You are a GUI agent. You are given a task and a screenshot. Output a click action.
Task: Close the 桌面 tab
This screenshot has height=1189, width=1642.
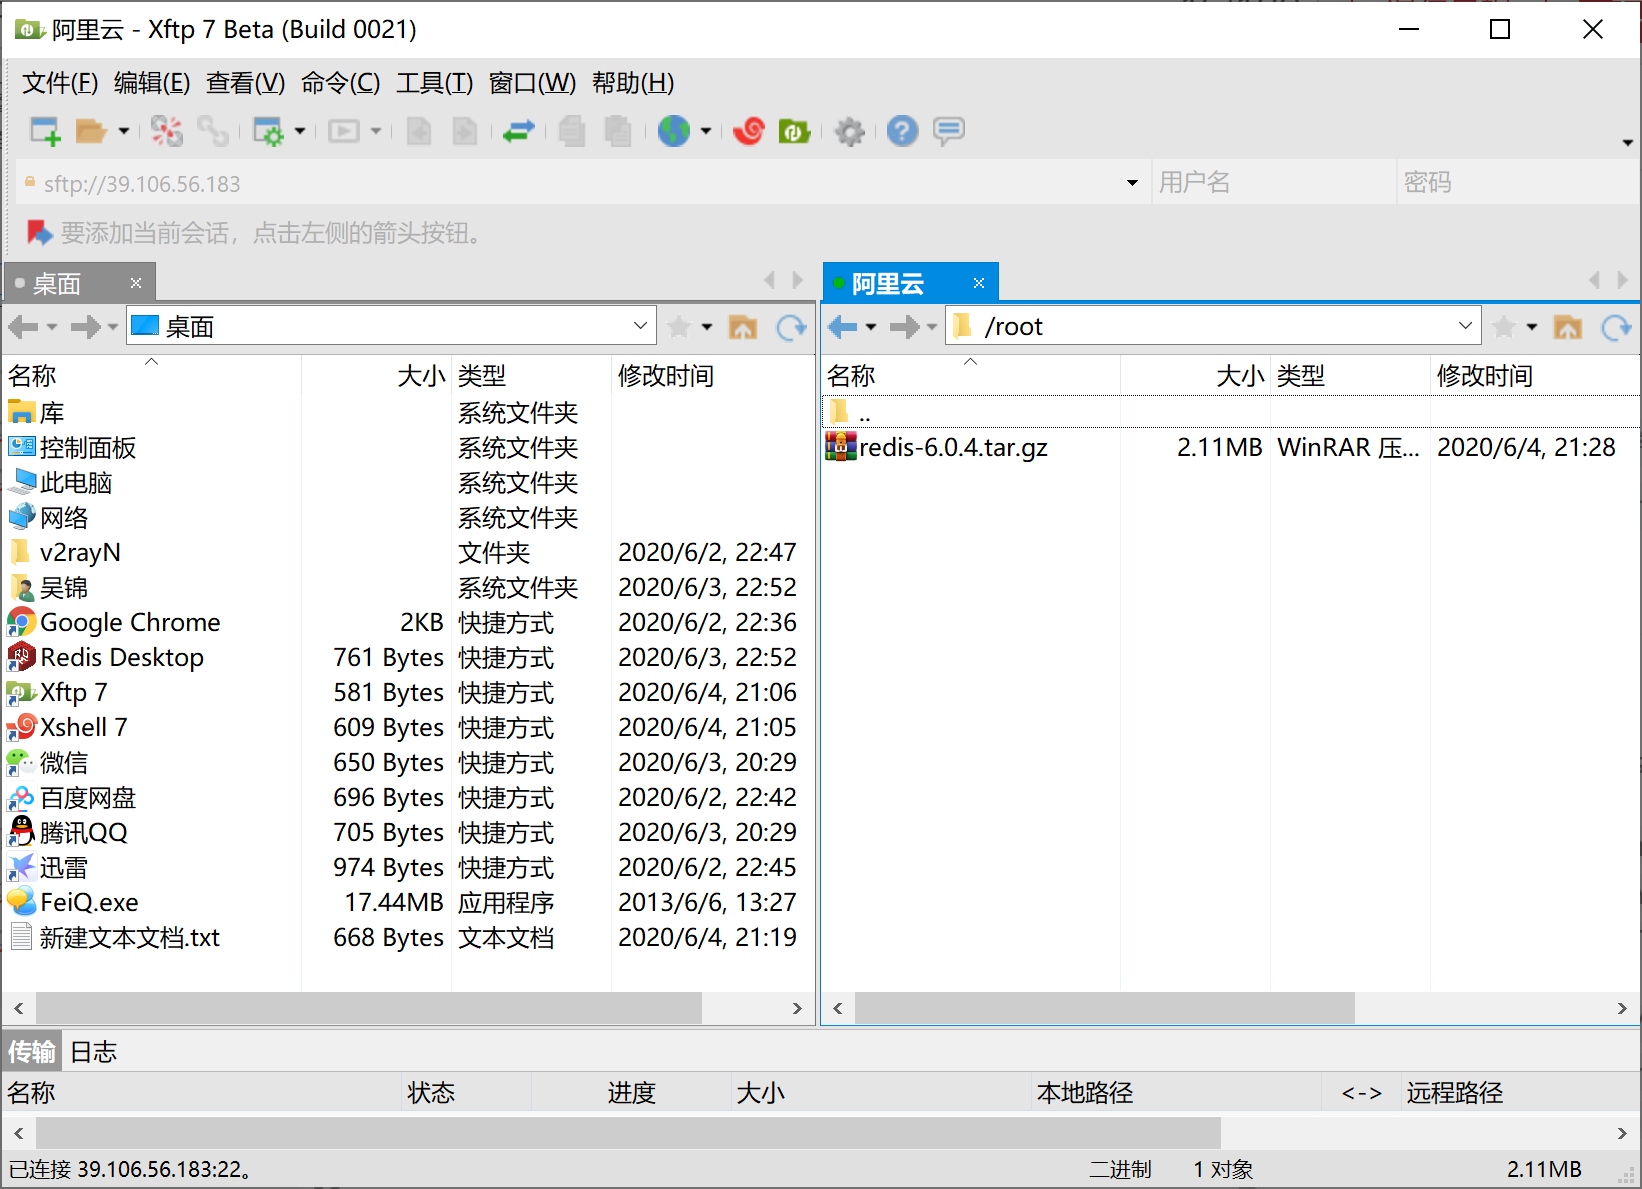[x=136, y=283]
